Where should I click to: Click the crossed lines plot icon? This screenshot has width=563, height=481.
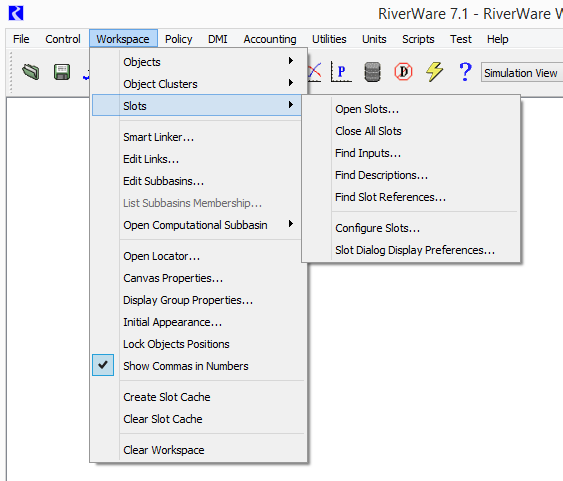tap(315, 72)
